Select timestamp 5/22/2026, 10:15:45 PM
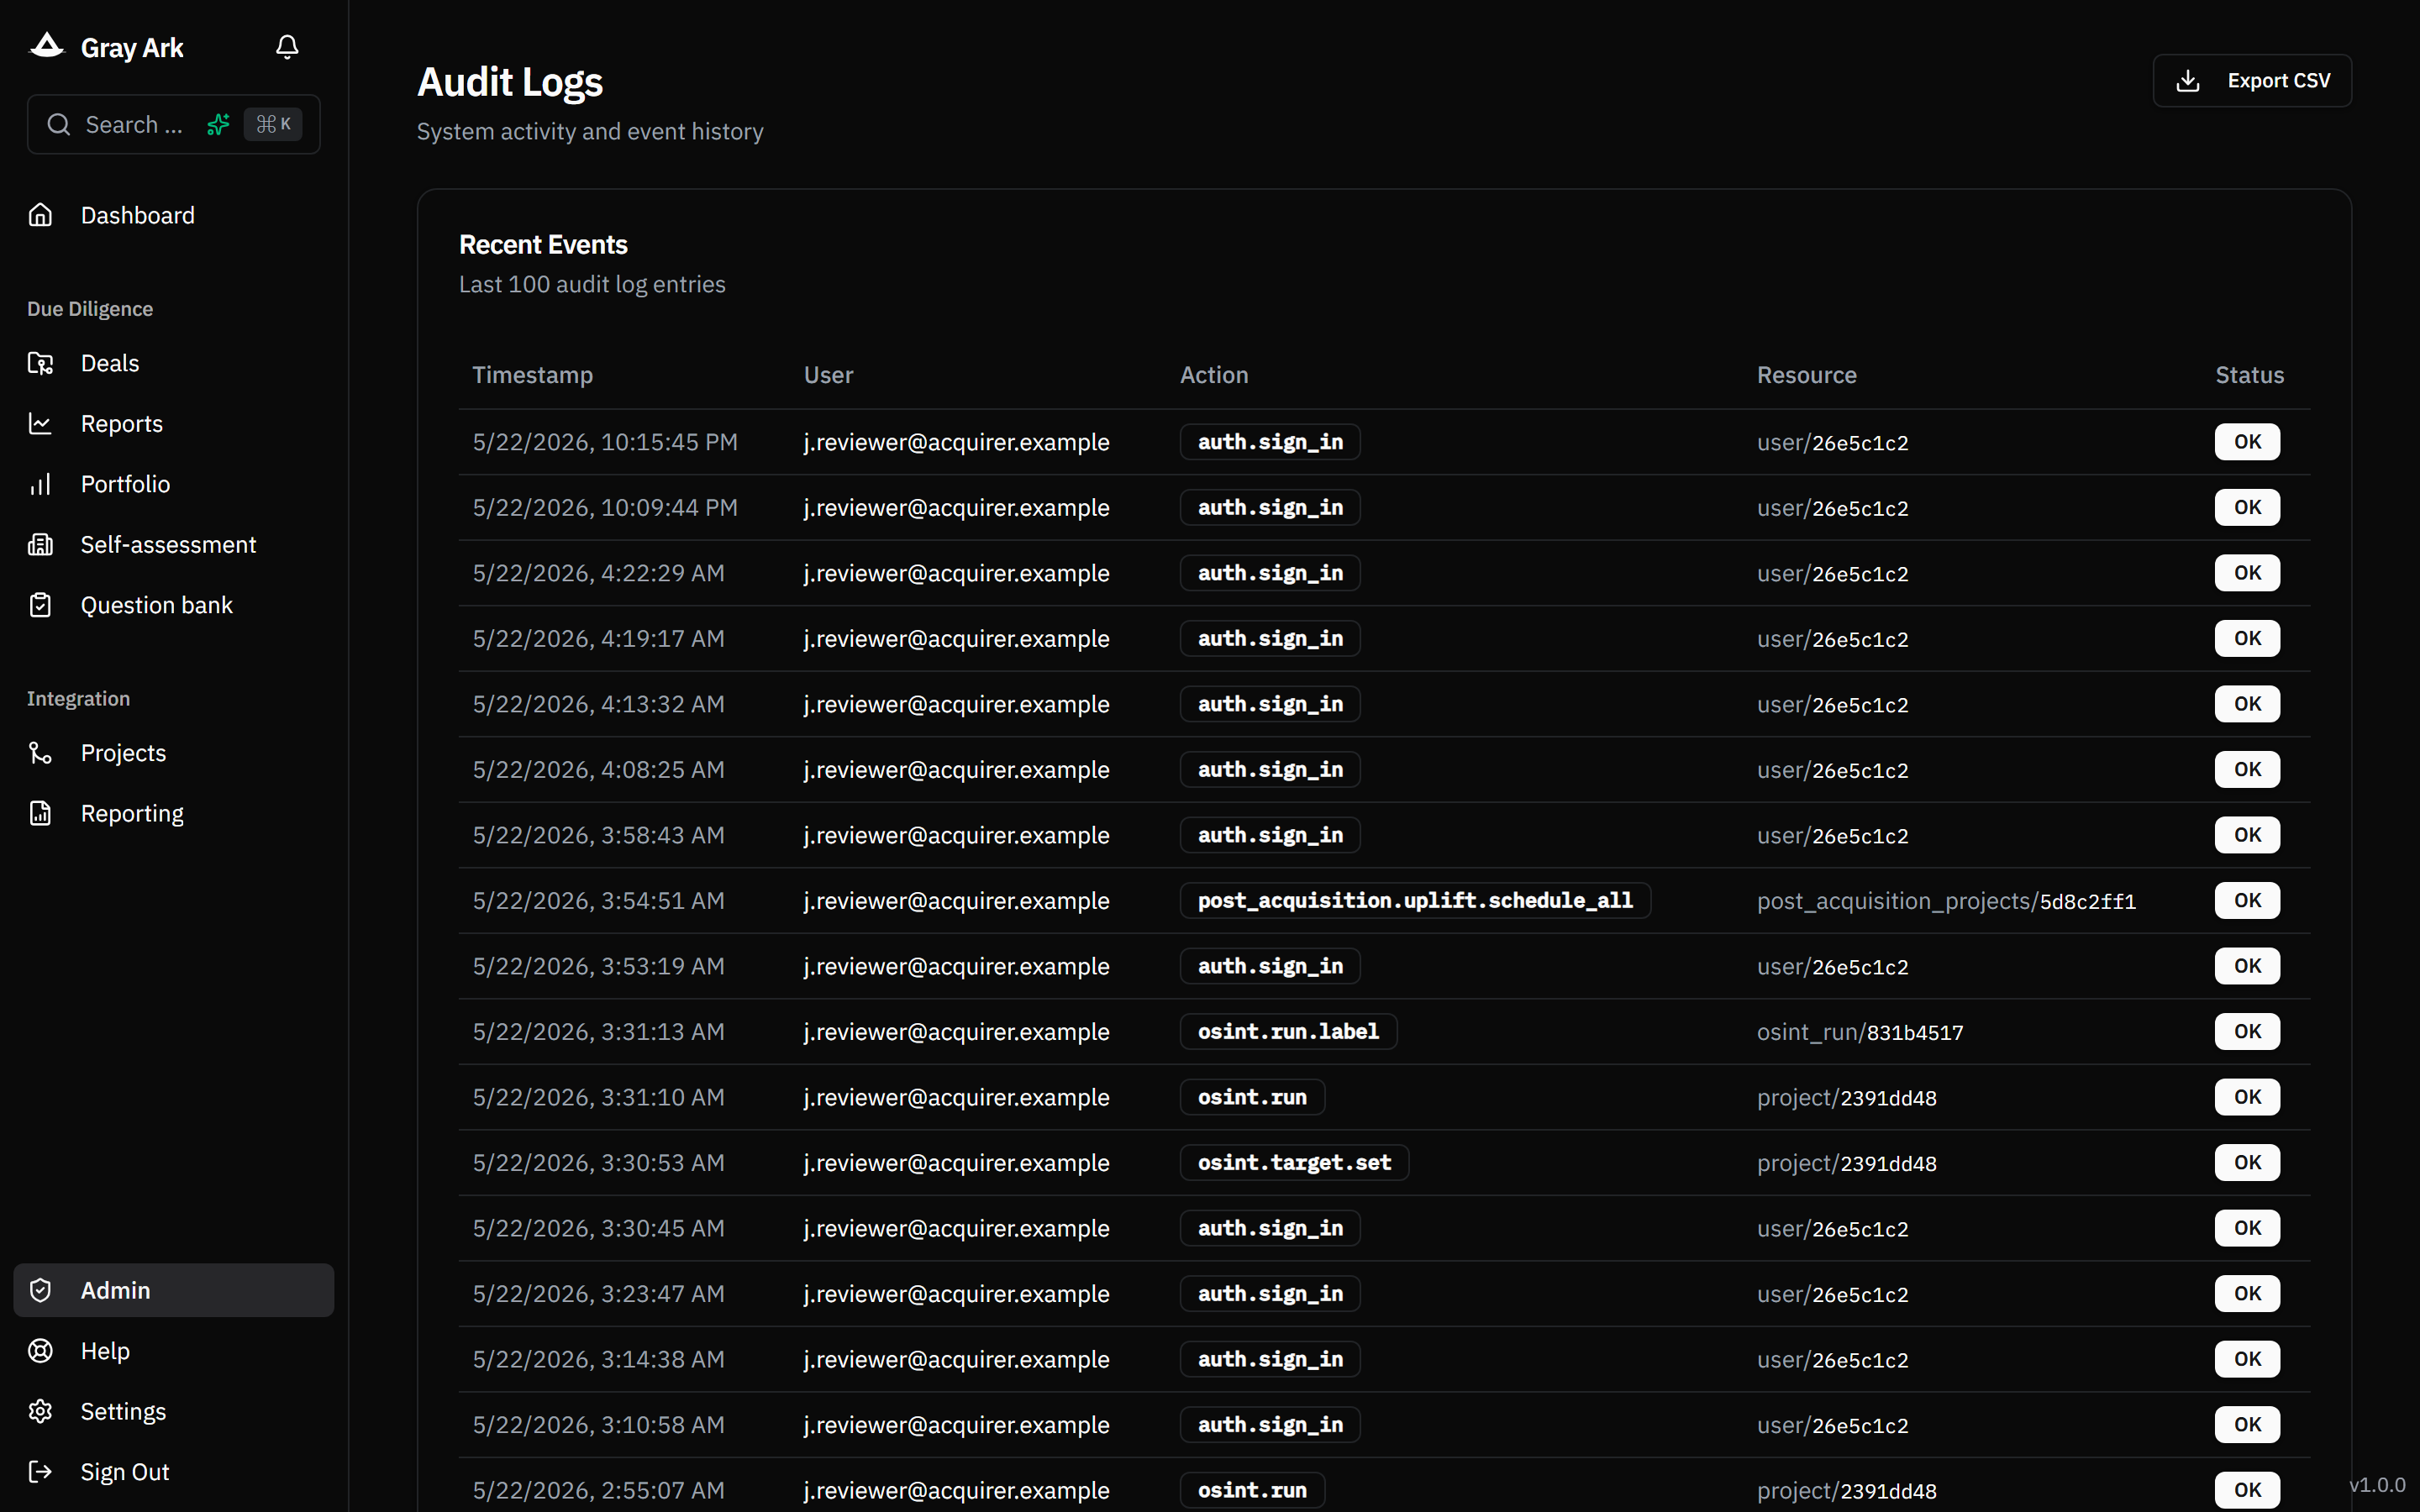2420x1512 pixels. pos(605,442)
